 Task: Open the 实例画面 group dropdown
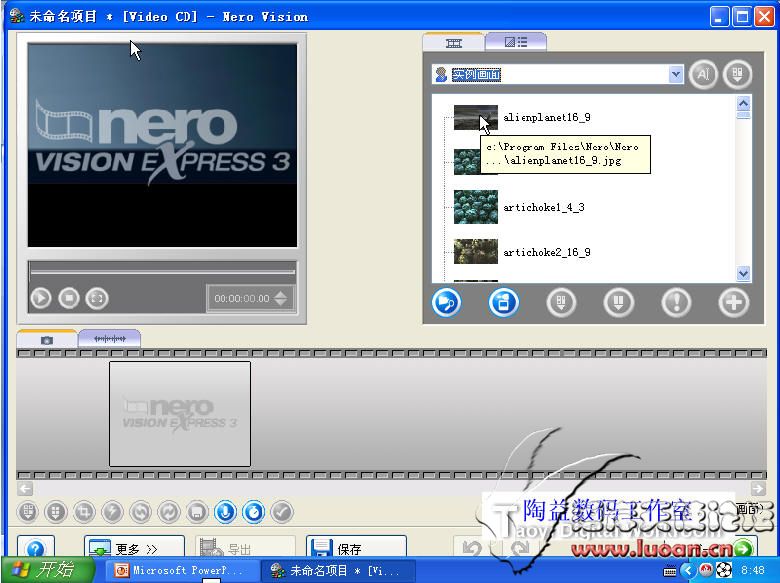click(676, 75)
